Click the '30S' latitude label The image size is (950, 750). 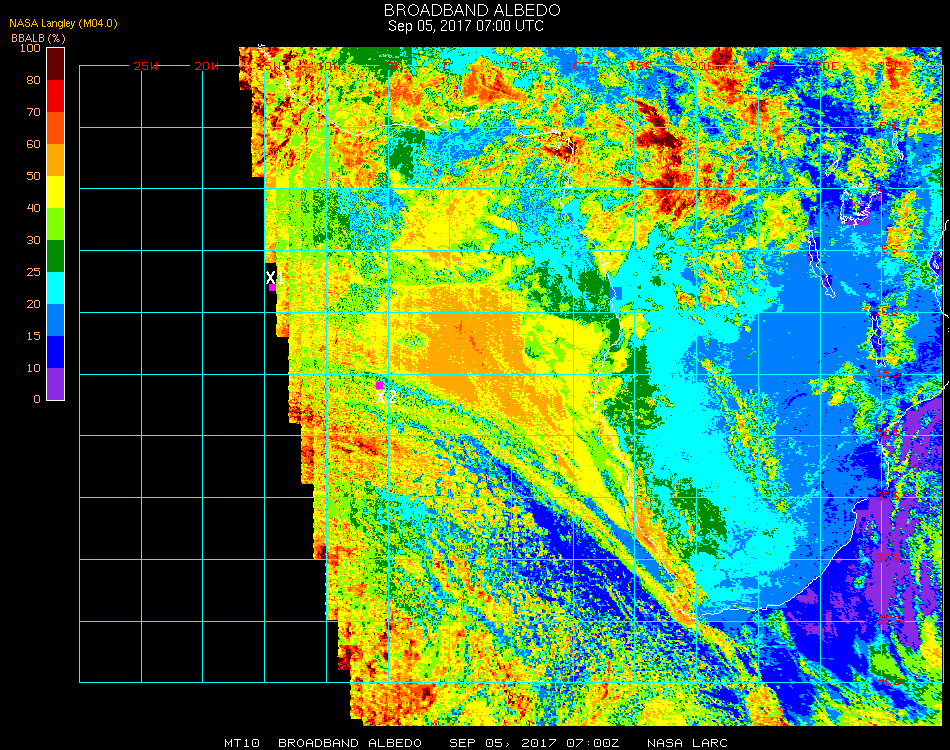coord(888,558)
